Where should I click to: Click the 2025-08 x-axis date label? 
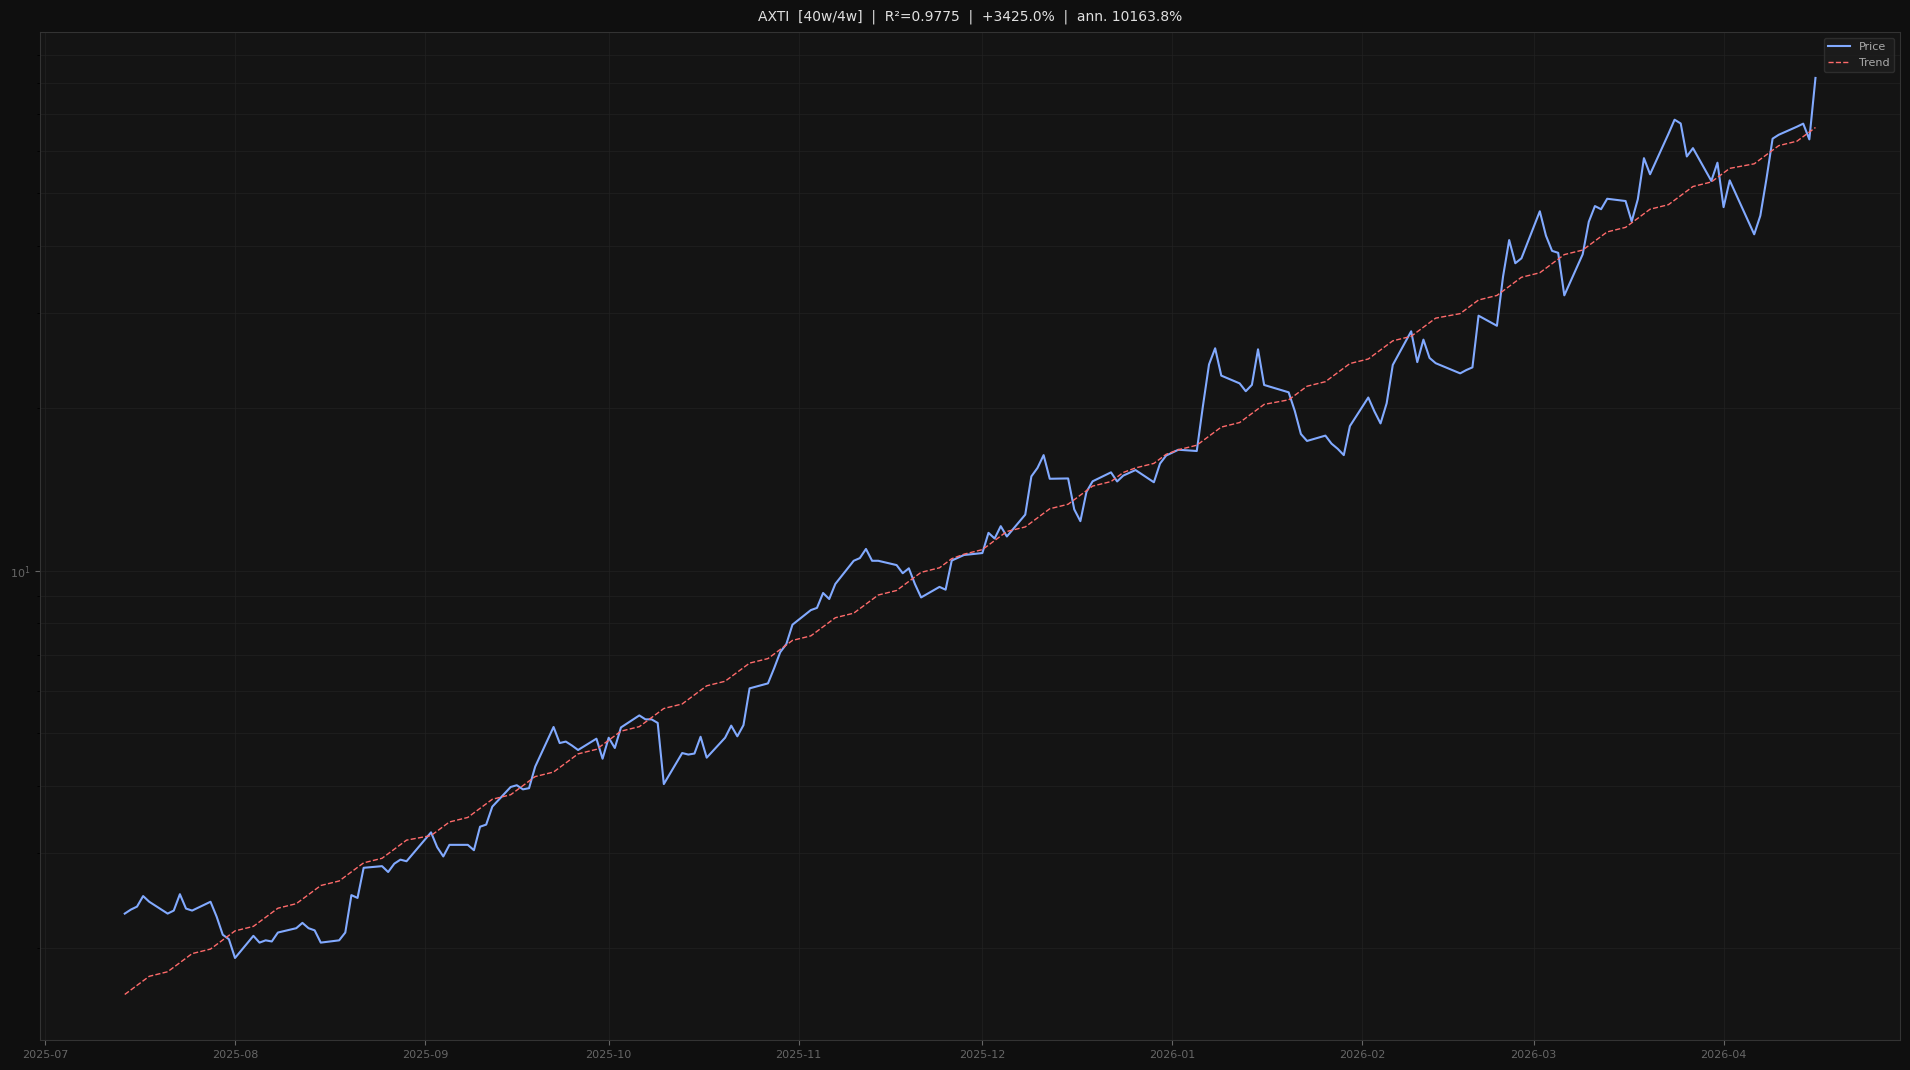(x=235, y=1054)
